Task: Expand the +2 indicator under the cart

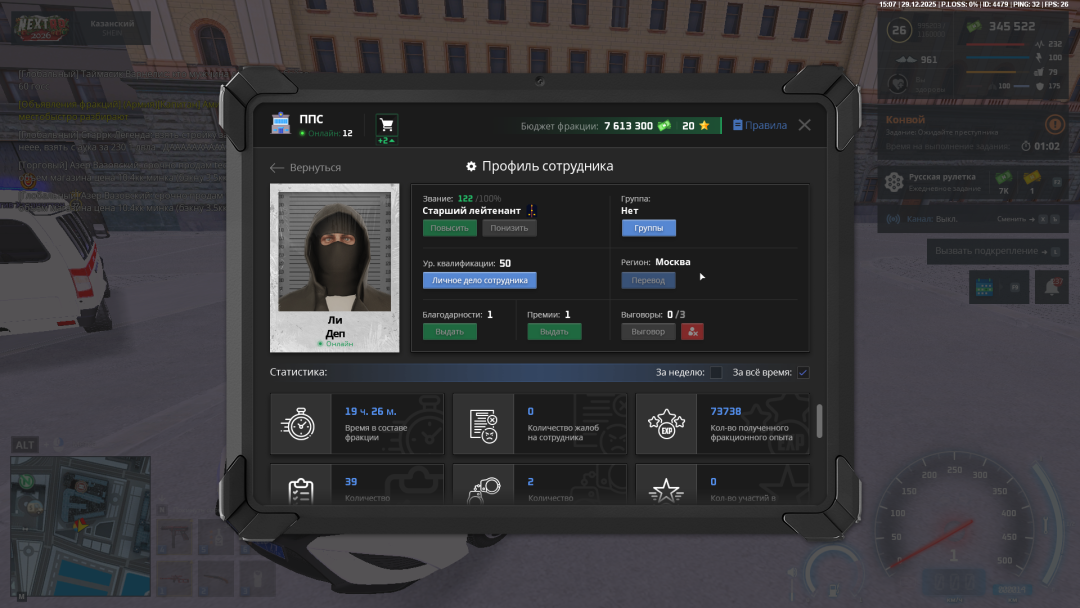Action: pyautogui.click(x=386, y=141)
